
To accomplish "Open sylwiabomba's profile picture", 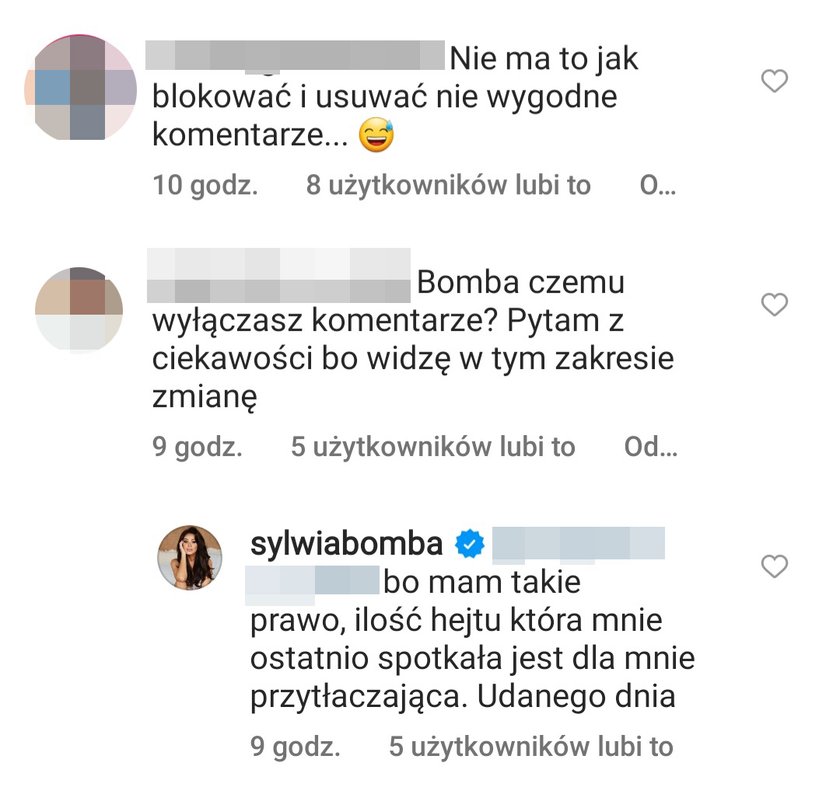I will [x=190, y=557].
